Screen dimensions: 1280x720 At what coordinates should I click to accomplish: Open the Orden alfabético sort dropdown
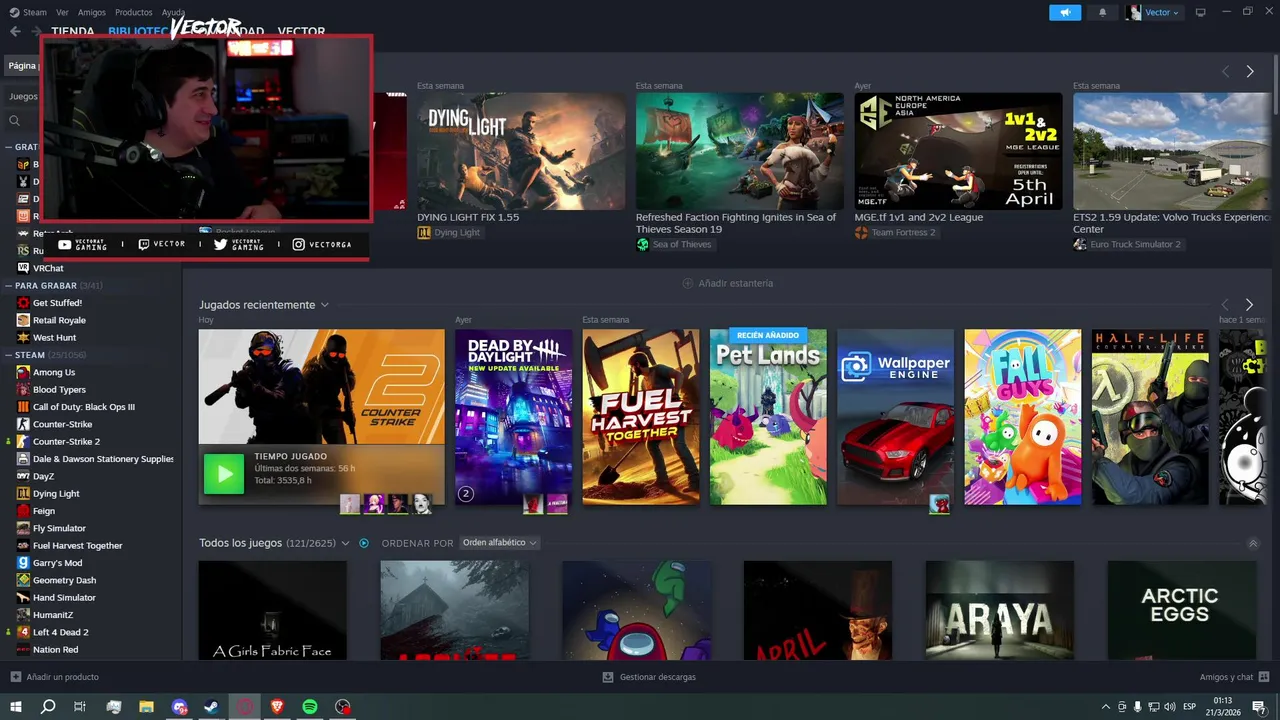500,543
